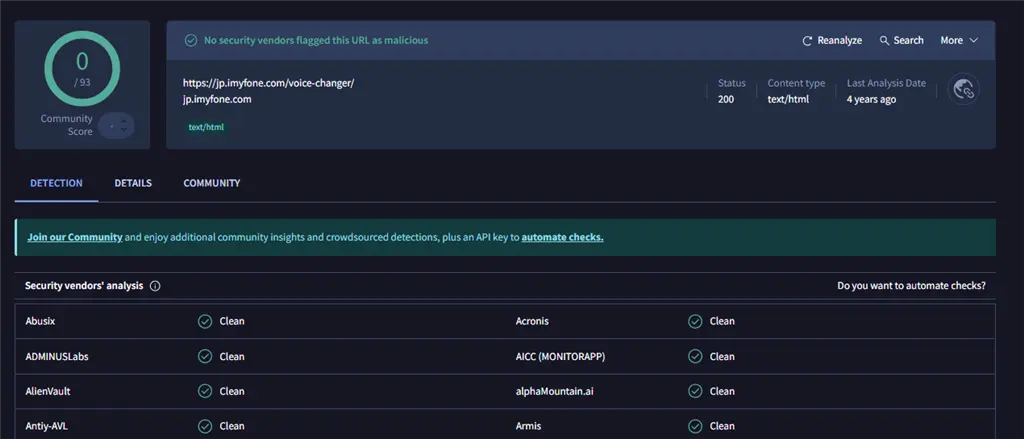Follow the automate checks link
Viewport: 1024px width, 439px height.
coord(562,238)
